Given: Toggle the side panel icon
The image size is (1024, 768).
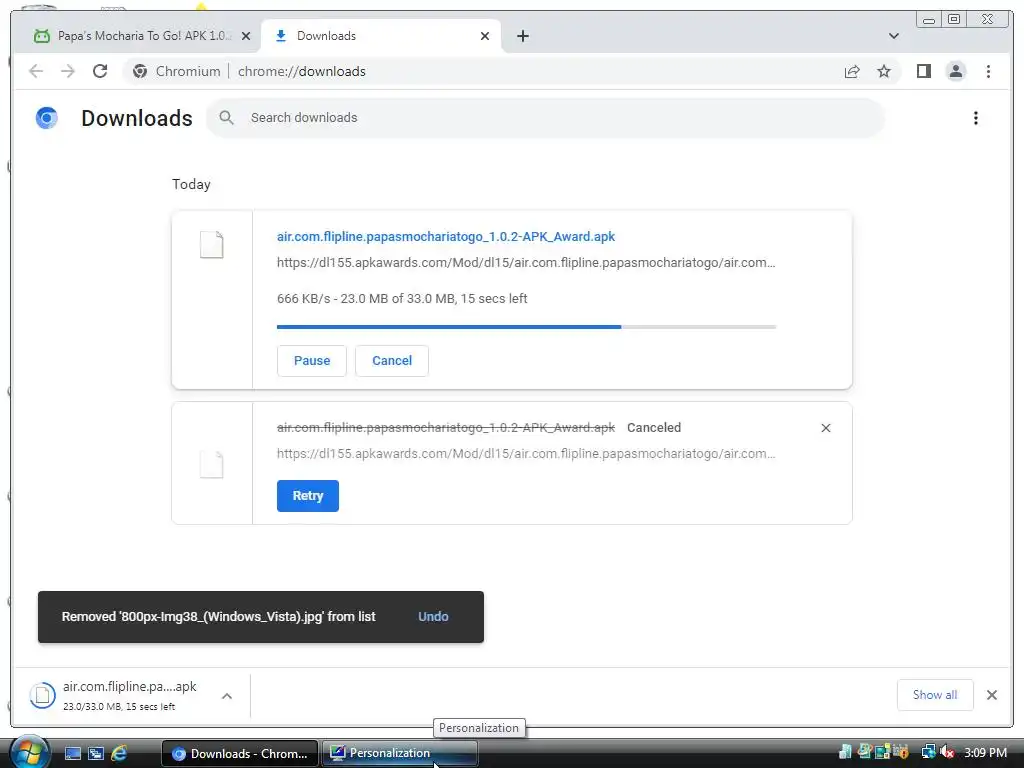Looking at the screenshot, I should pos(923,71).
